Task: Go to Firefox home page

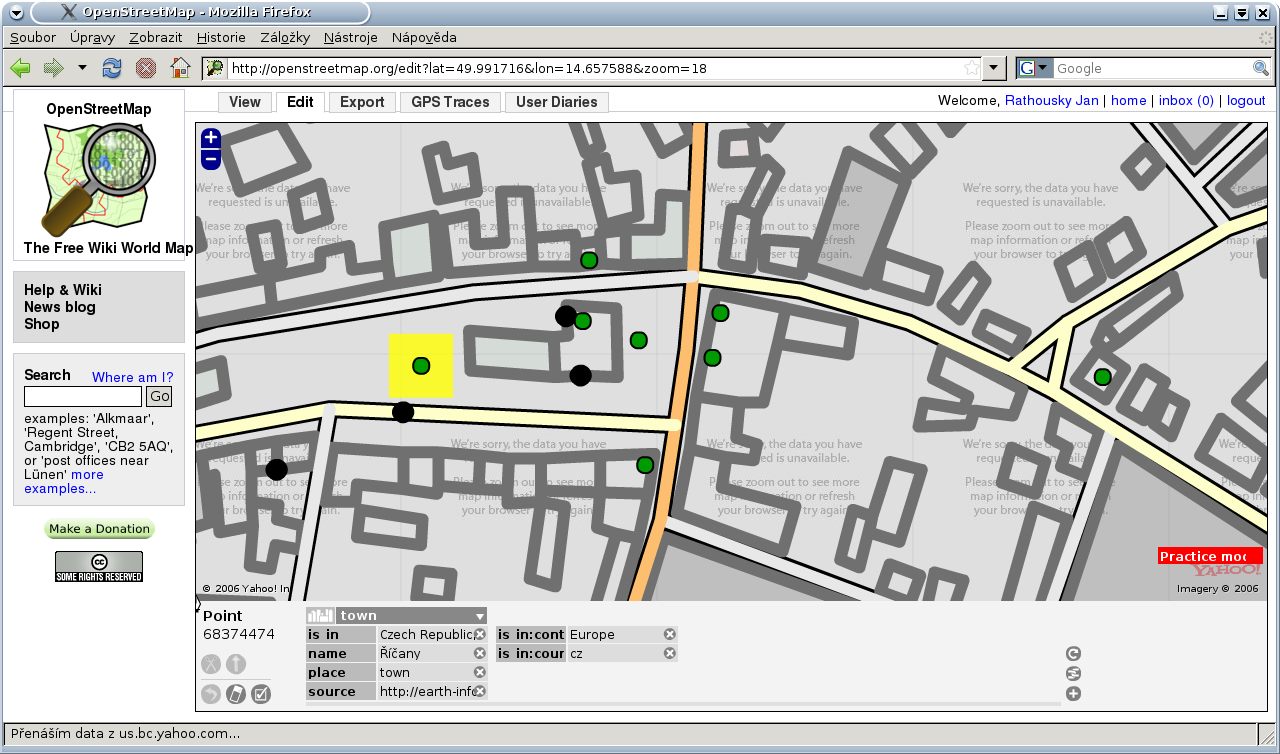Action: point(180,68)
